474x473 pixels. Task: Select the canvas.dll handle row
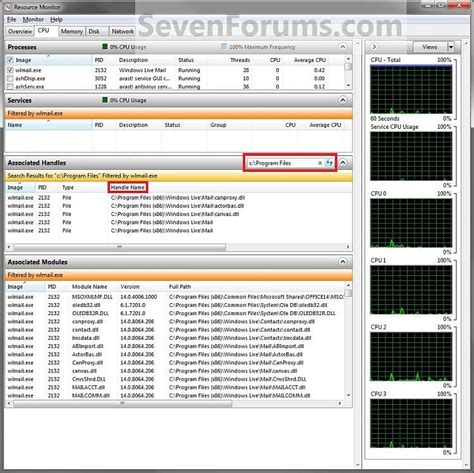(x=178, y=214)
